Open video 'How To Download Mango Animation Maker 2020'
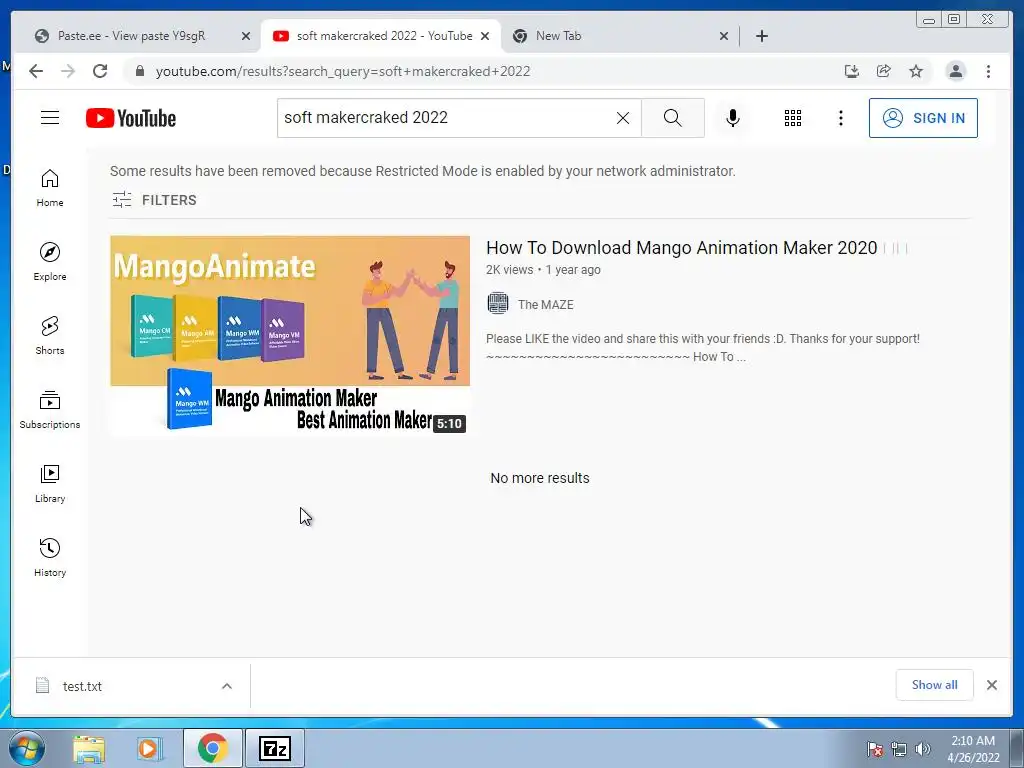 point(681,248)
